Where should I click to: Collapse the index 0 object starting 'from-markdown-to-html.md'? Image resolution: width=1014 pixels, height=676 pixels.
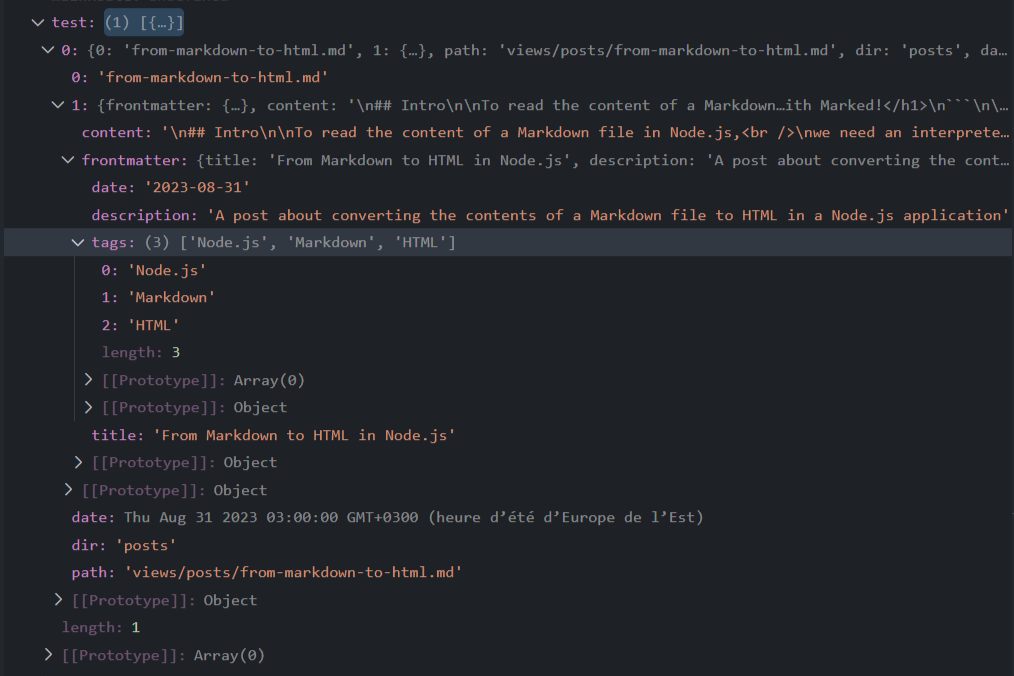pos(48,50)
